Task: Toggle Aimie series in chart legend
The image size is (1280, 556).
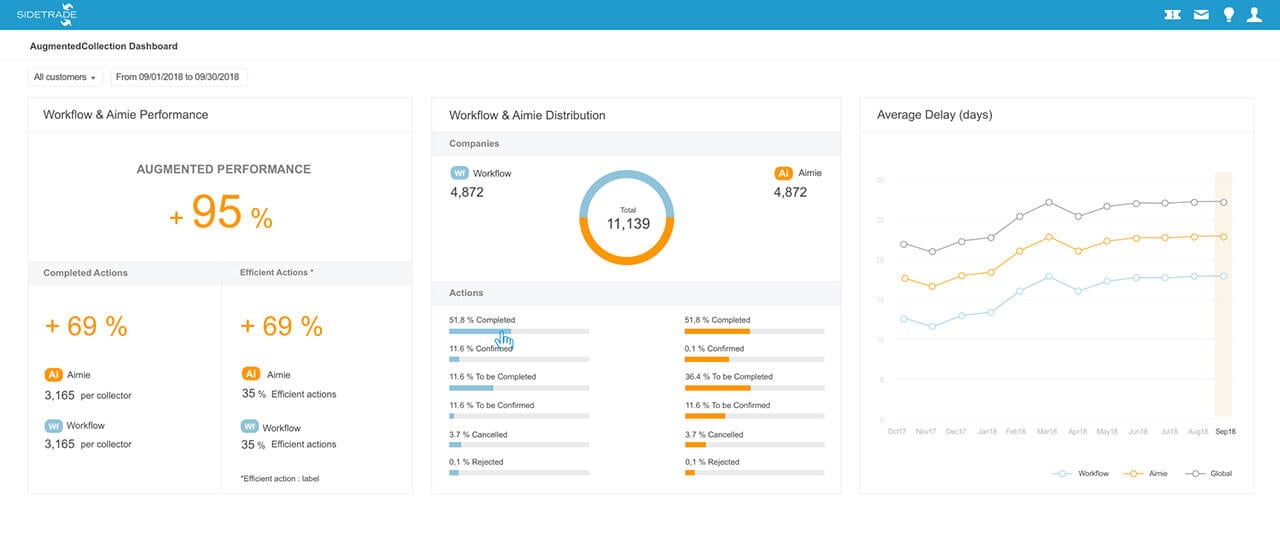Action: 1144,473
